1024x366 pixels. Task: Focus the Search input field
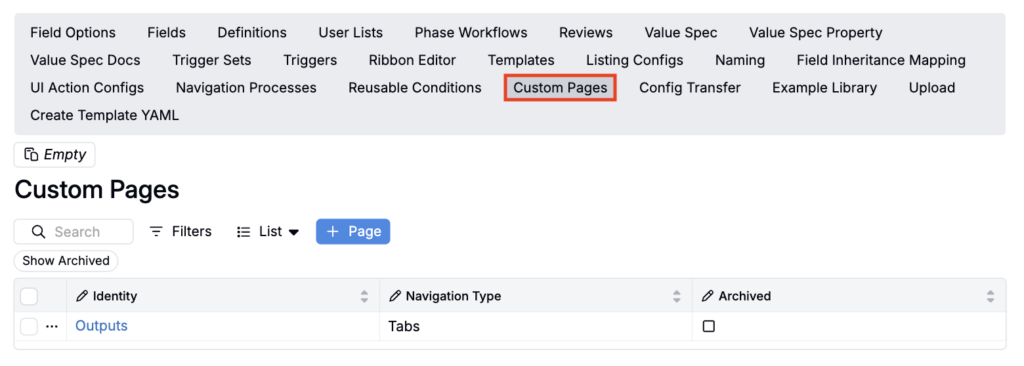coord(74,231)
